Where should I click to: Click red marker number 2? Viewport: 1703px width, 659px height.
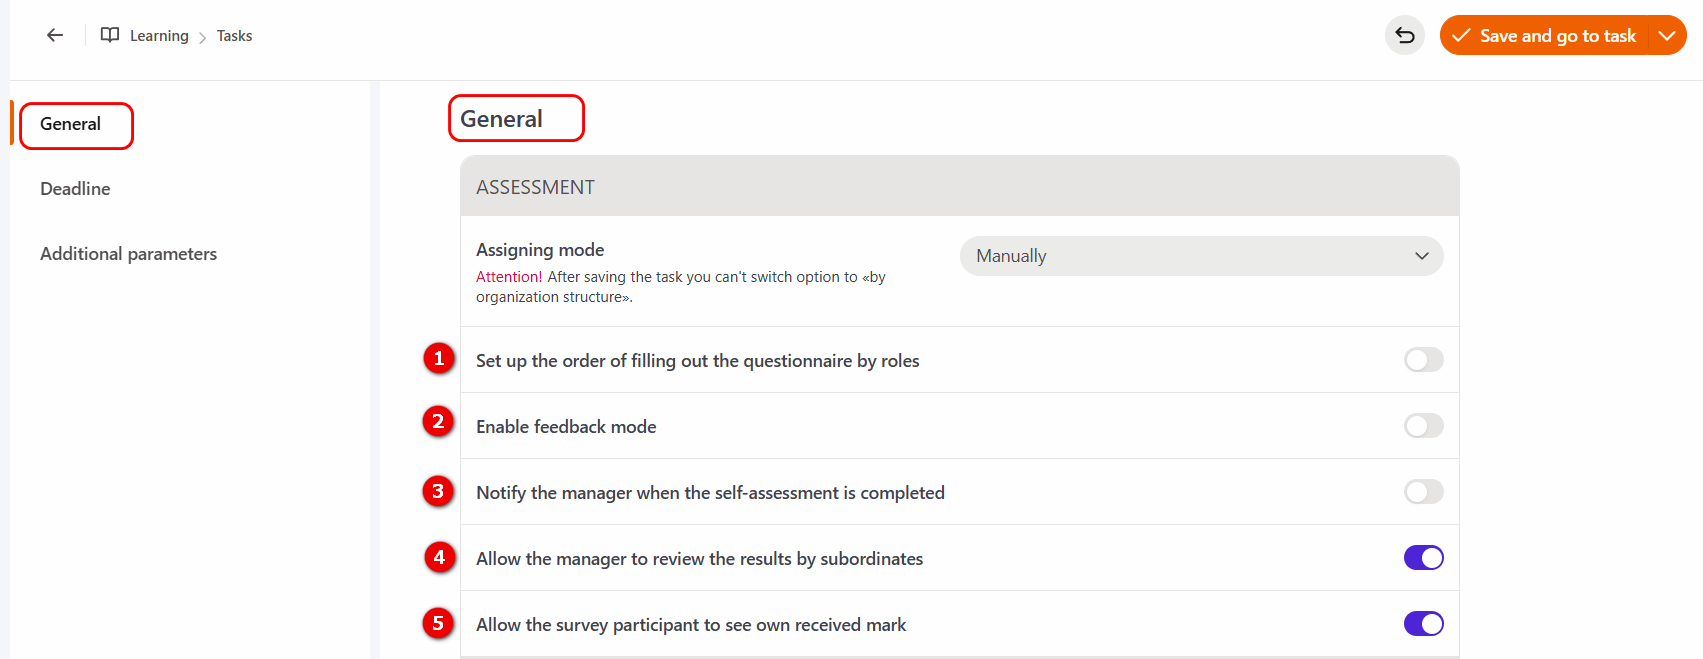tap(438, 422)
